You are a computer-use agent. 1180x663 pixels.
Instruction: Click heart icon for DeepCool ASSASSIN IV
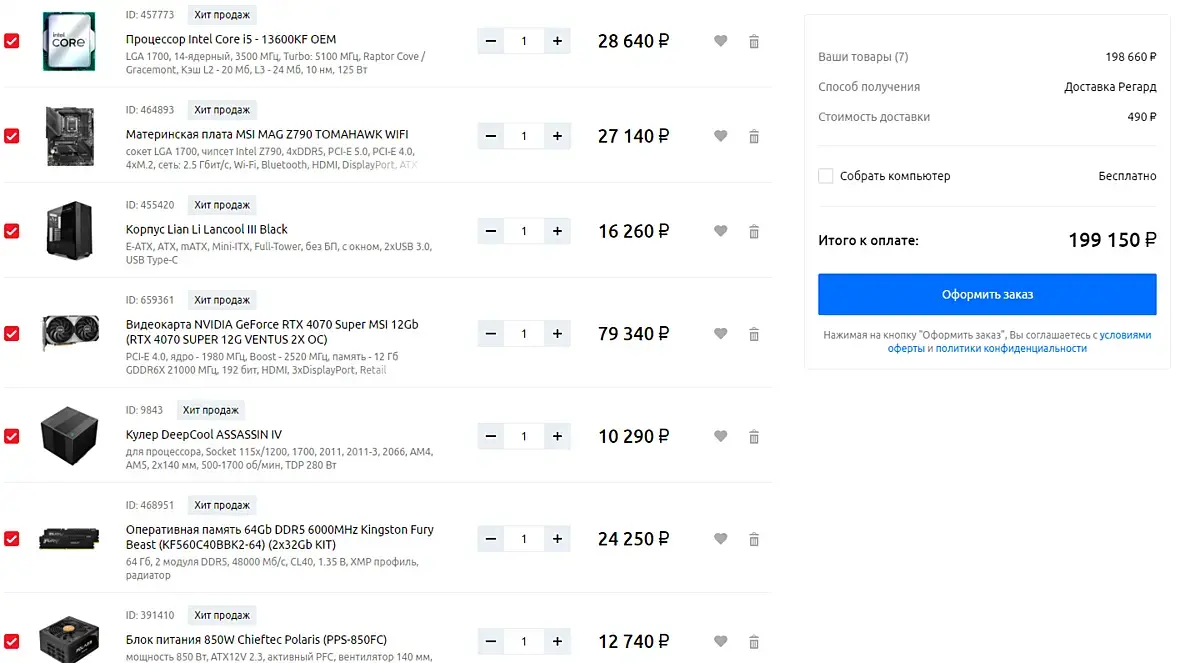click(x=720, y=436)
